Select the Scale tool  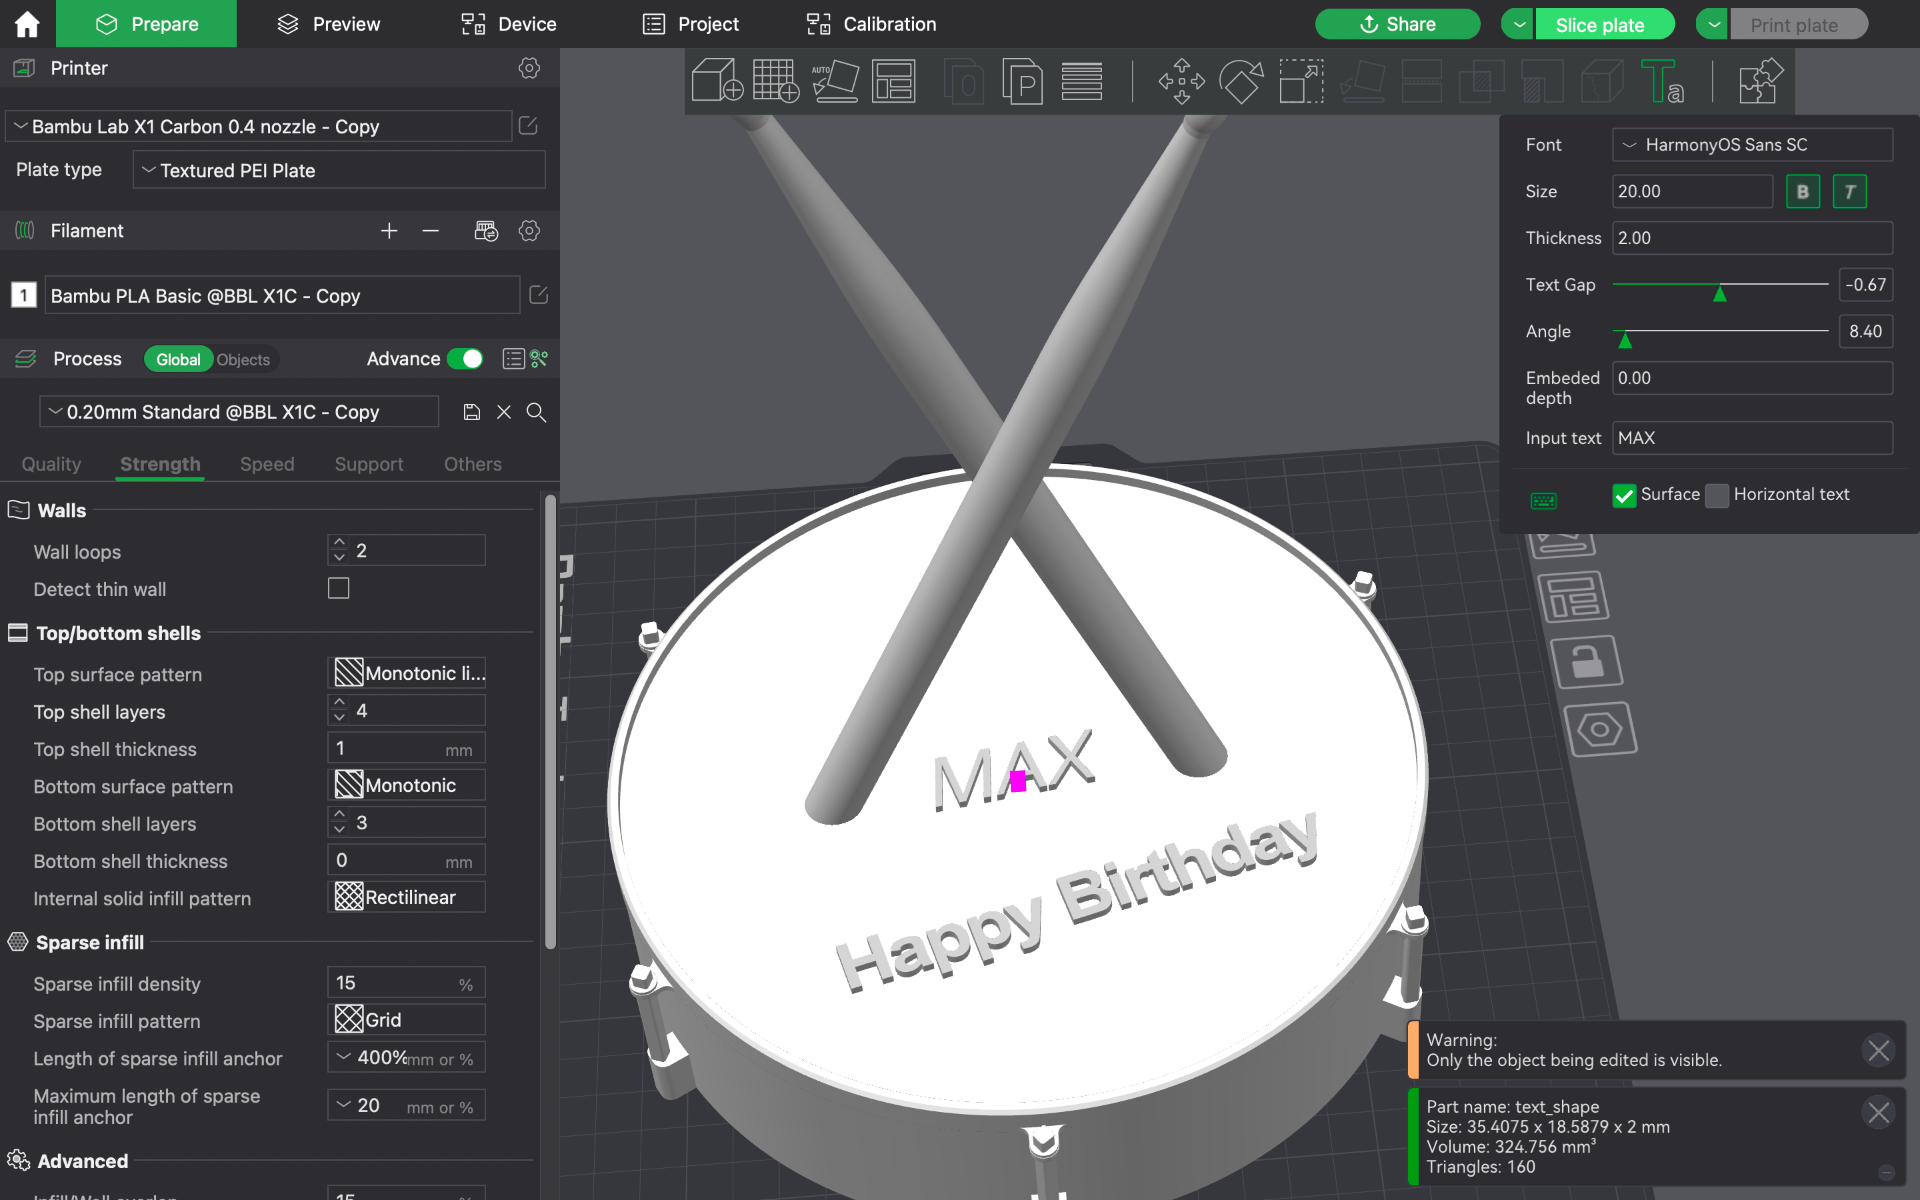pyautogui.click(x=1301, y=81)
